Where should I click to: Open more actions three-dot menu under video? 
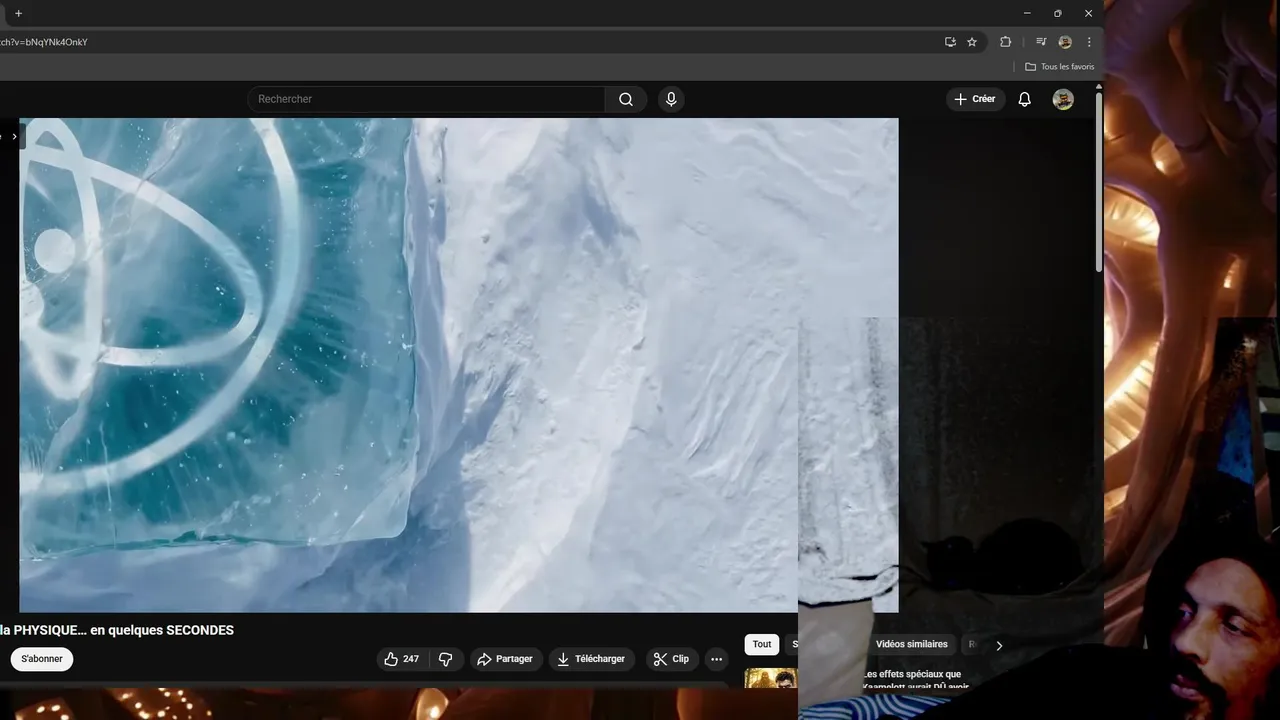(x=716, y=659)
